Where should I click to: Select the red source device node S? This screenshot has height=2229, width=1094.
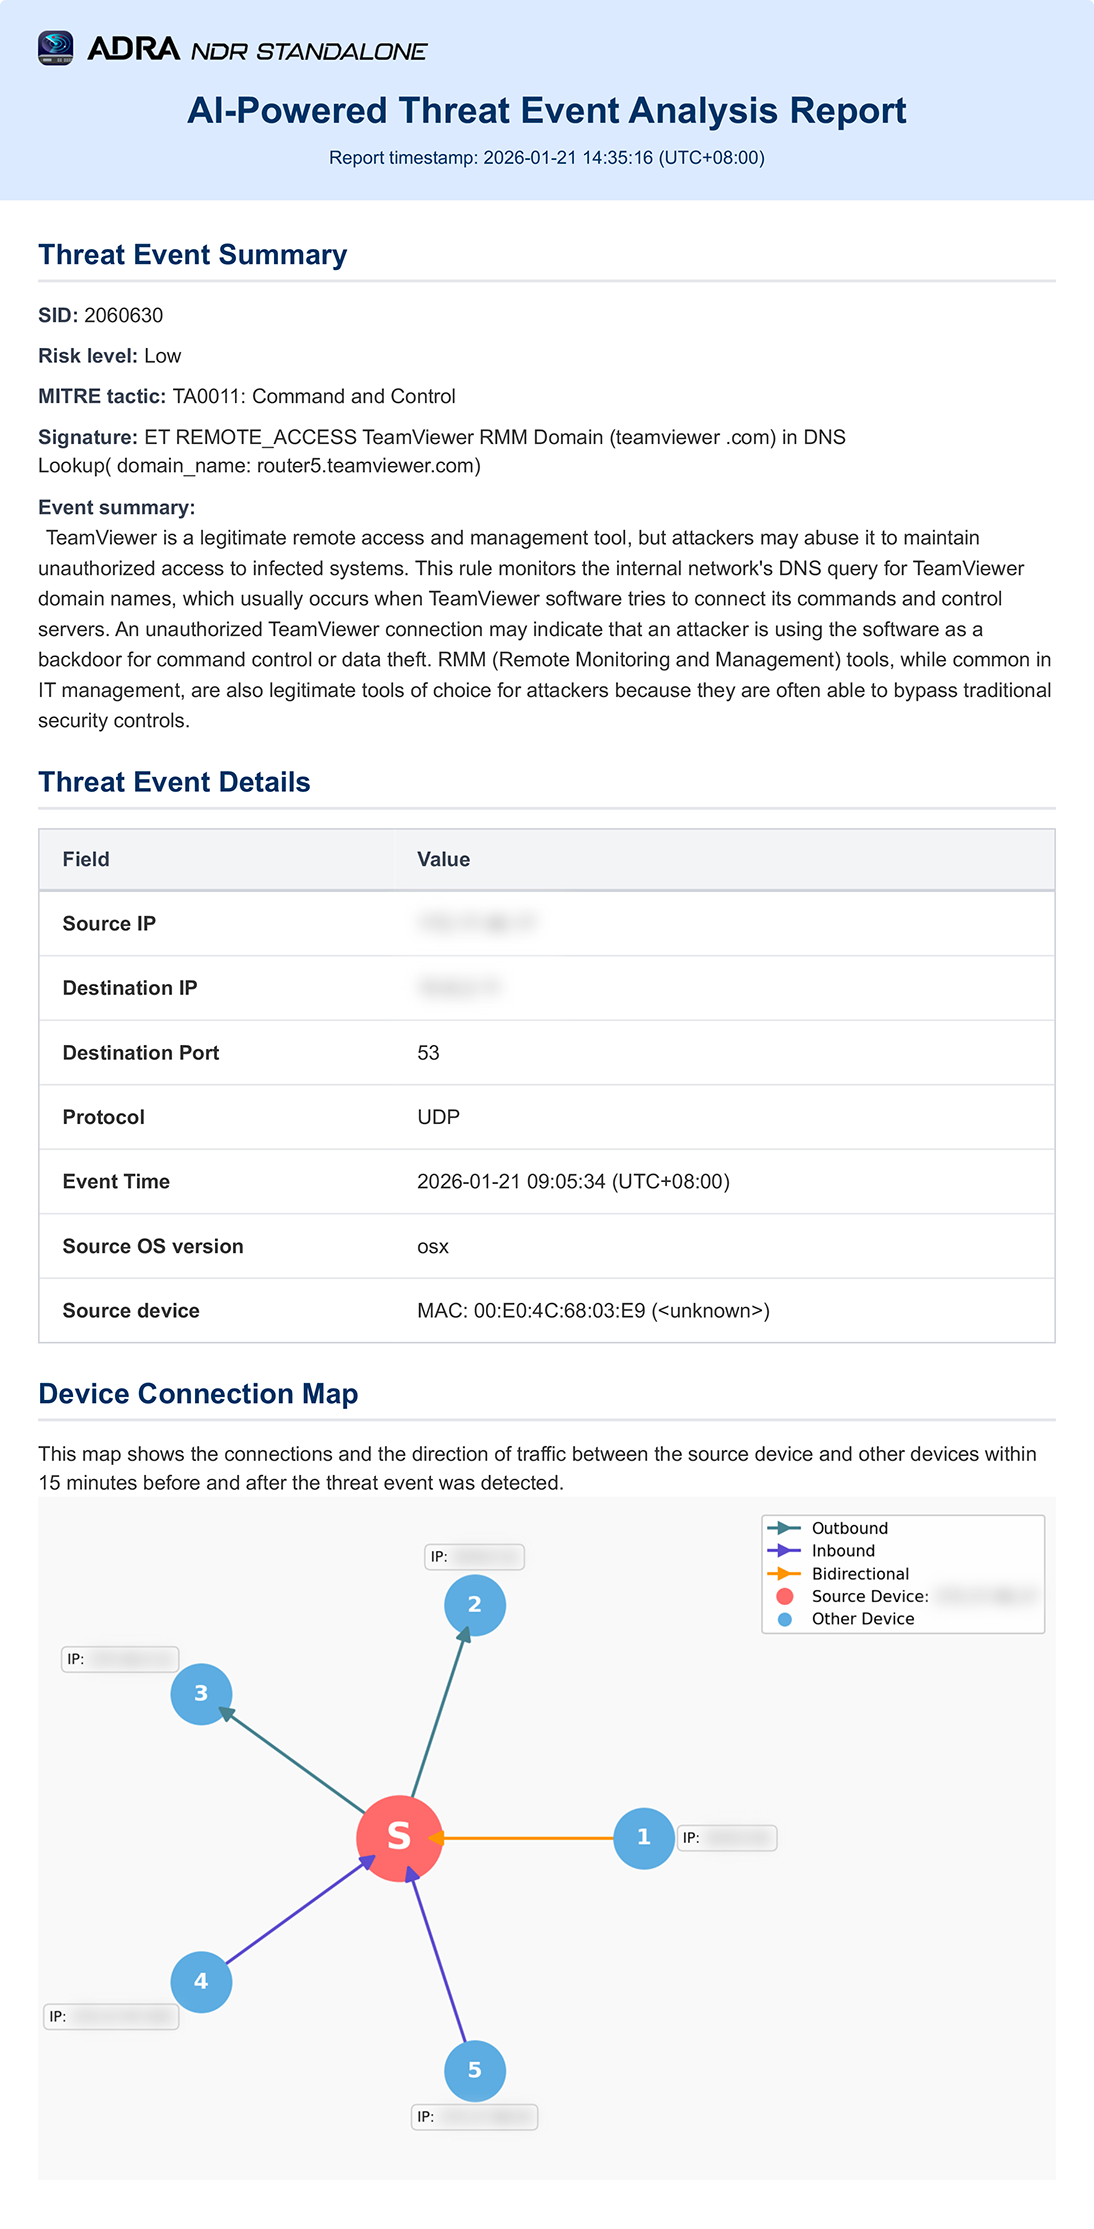(x=399, y=1838)
